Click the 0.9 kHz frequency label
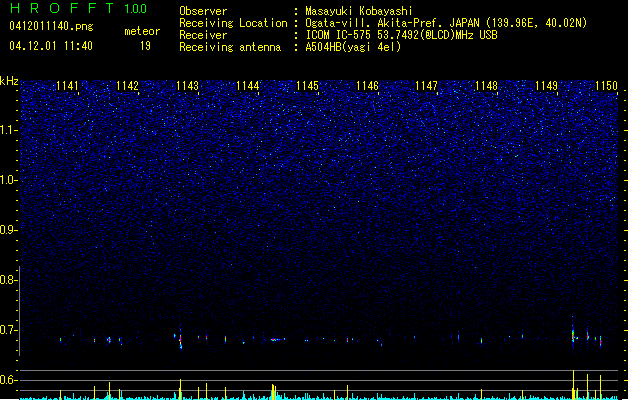629x400 pixels. pyautogui.click(x=9, y=230)
